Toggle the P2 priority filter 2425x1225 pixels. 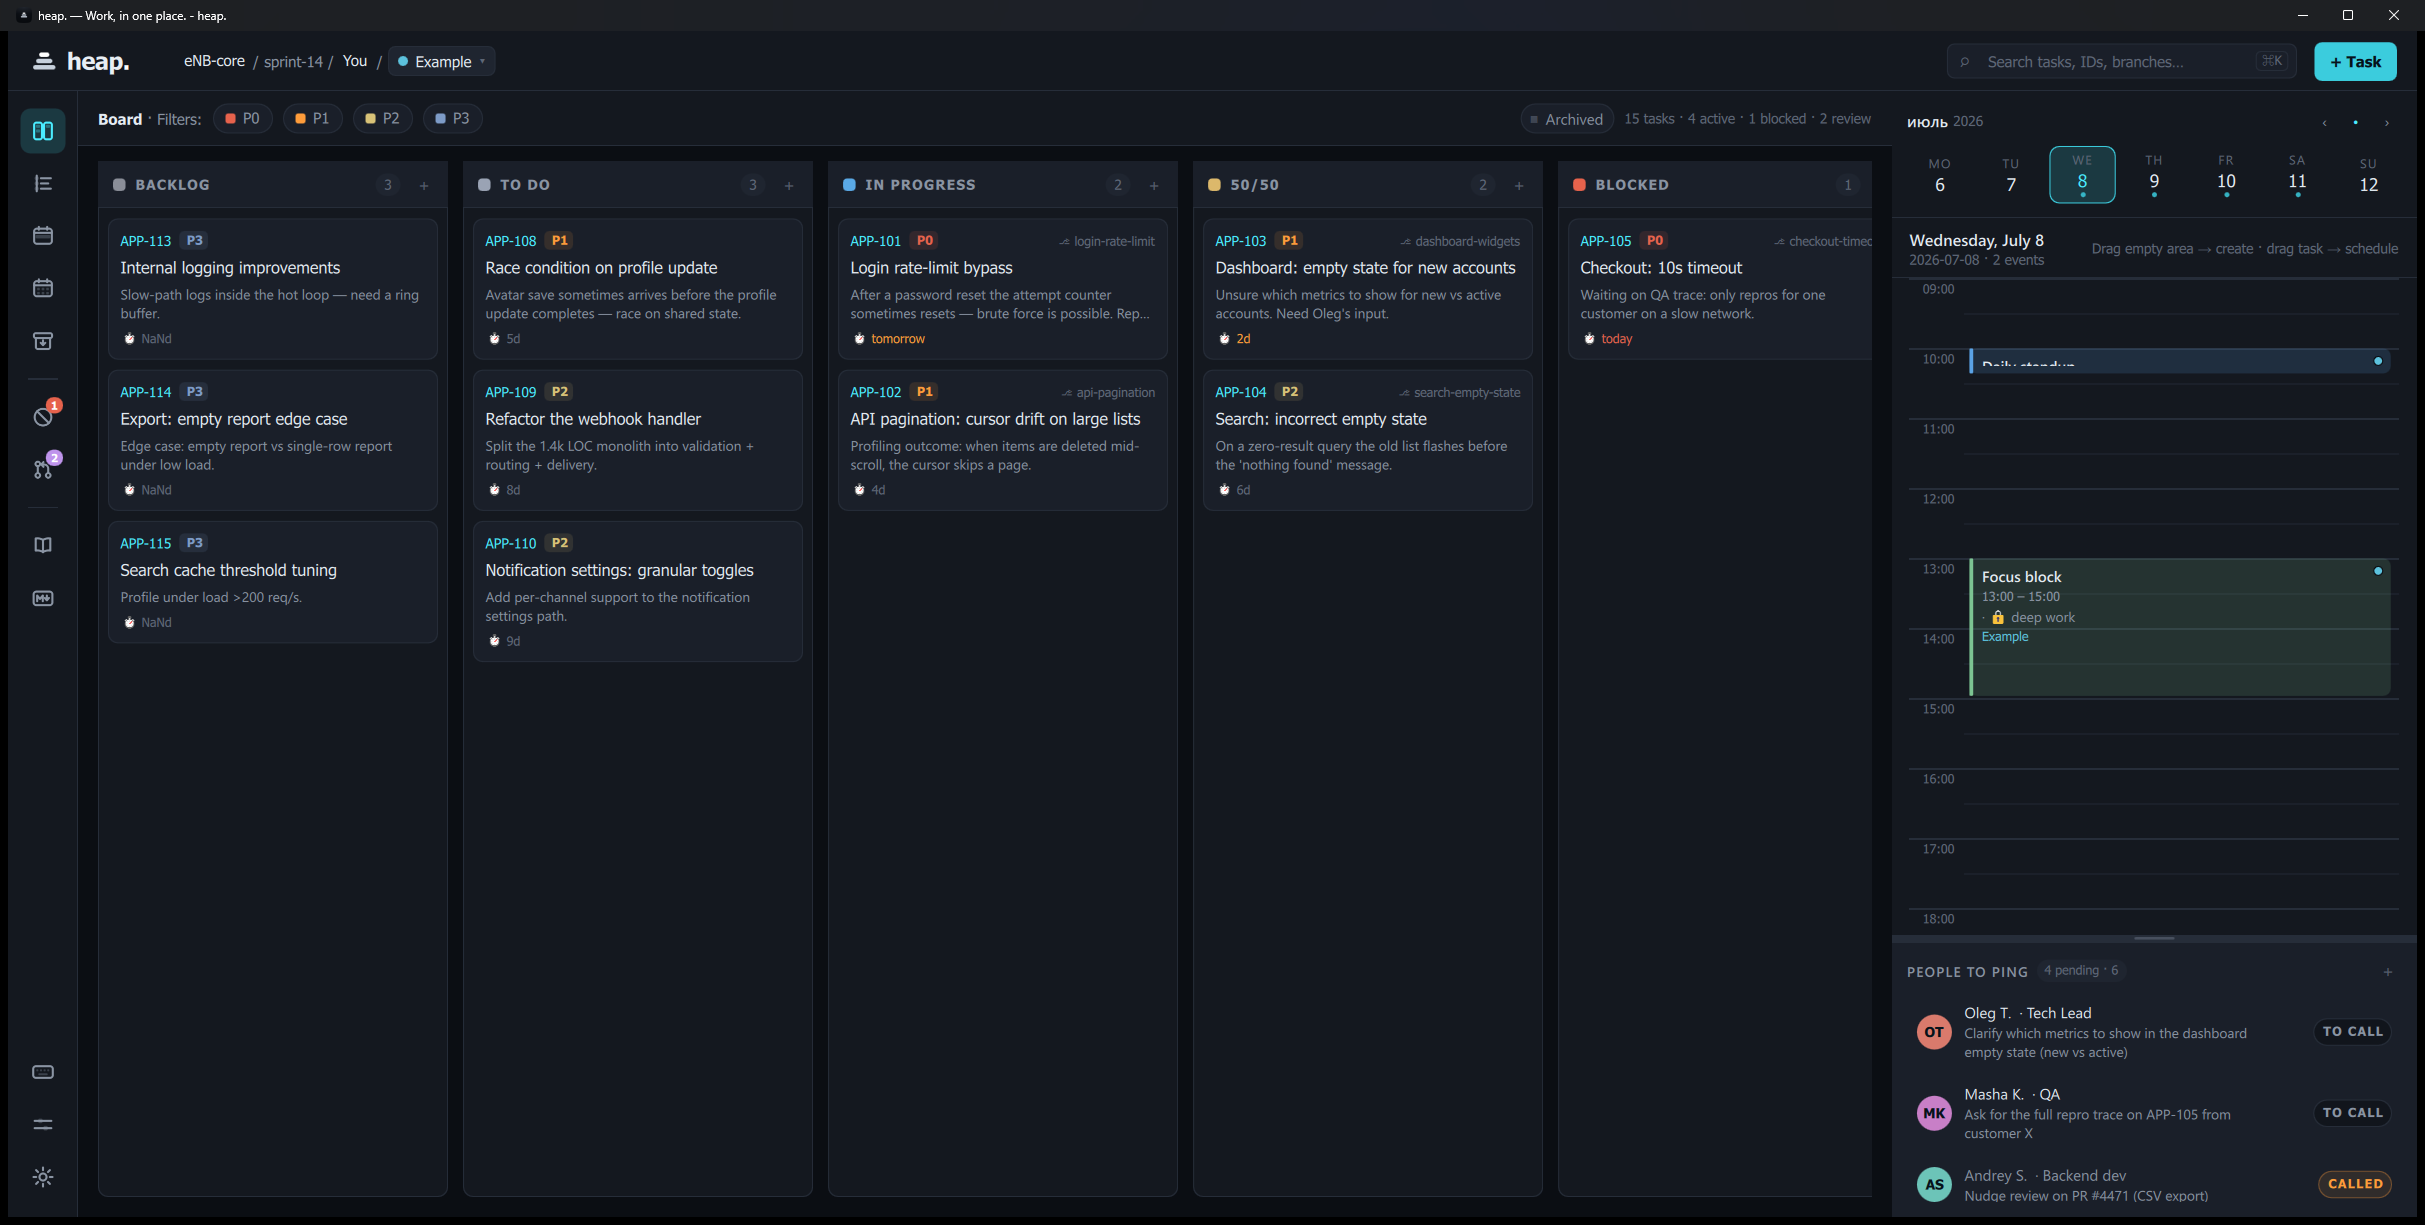point(383,118)
